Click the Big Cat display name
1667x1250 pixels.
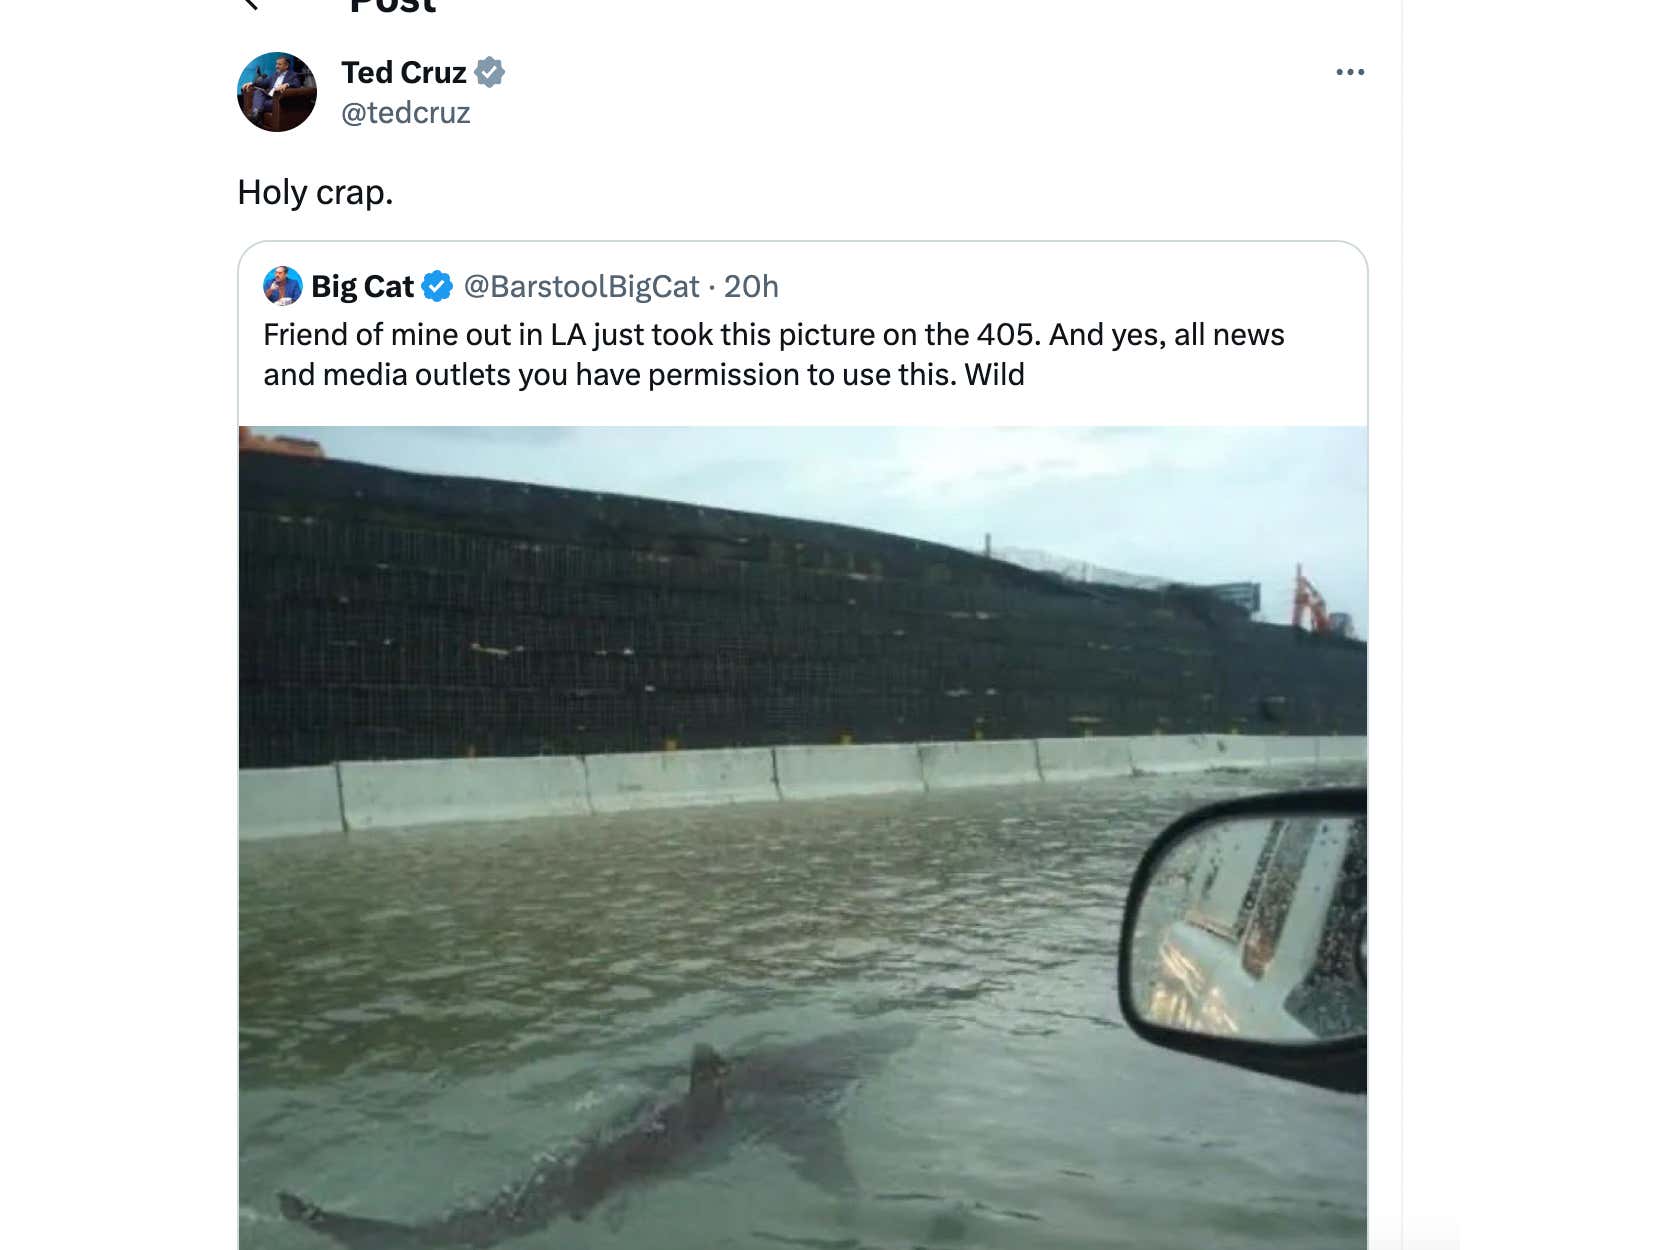[x=362, y=286]
